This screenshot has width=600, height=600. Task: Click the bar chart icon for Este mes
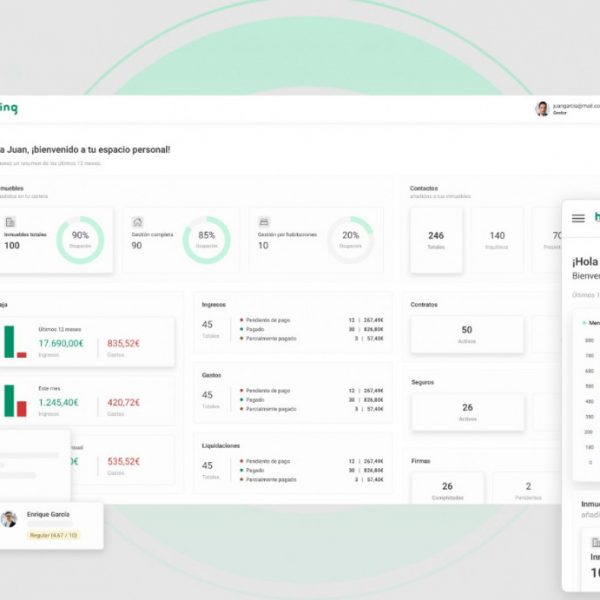[14, 400]
